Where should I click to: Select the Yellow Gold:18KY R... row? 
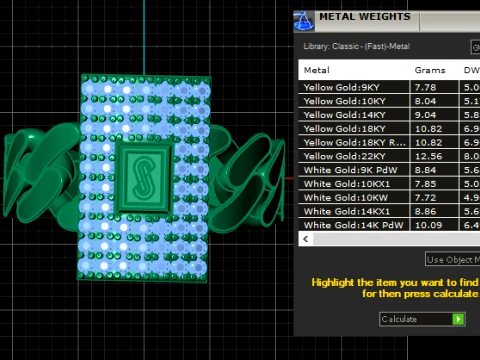click(389, 142)
